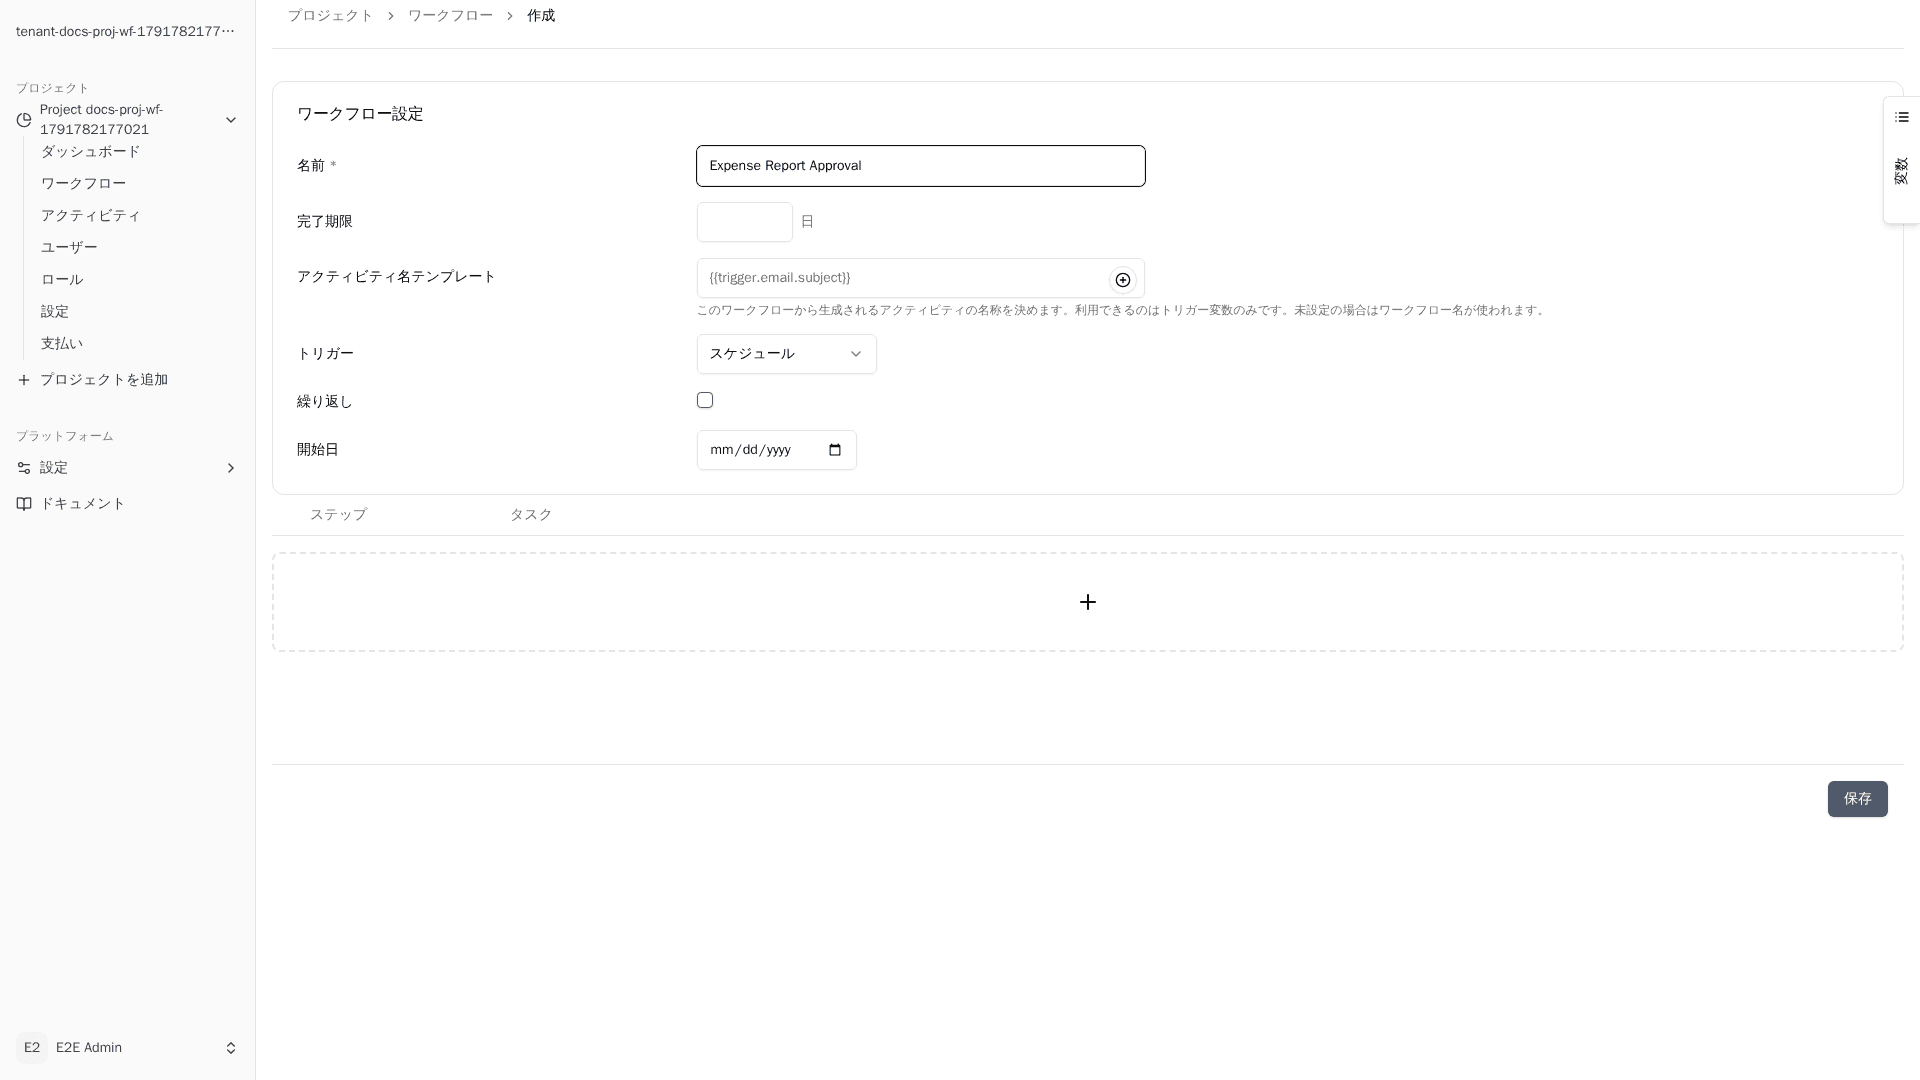Click the 保存 button
Viewport: 1920px width, 1080px height.
(1858, 799)
